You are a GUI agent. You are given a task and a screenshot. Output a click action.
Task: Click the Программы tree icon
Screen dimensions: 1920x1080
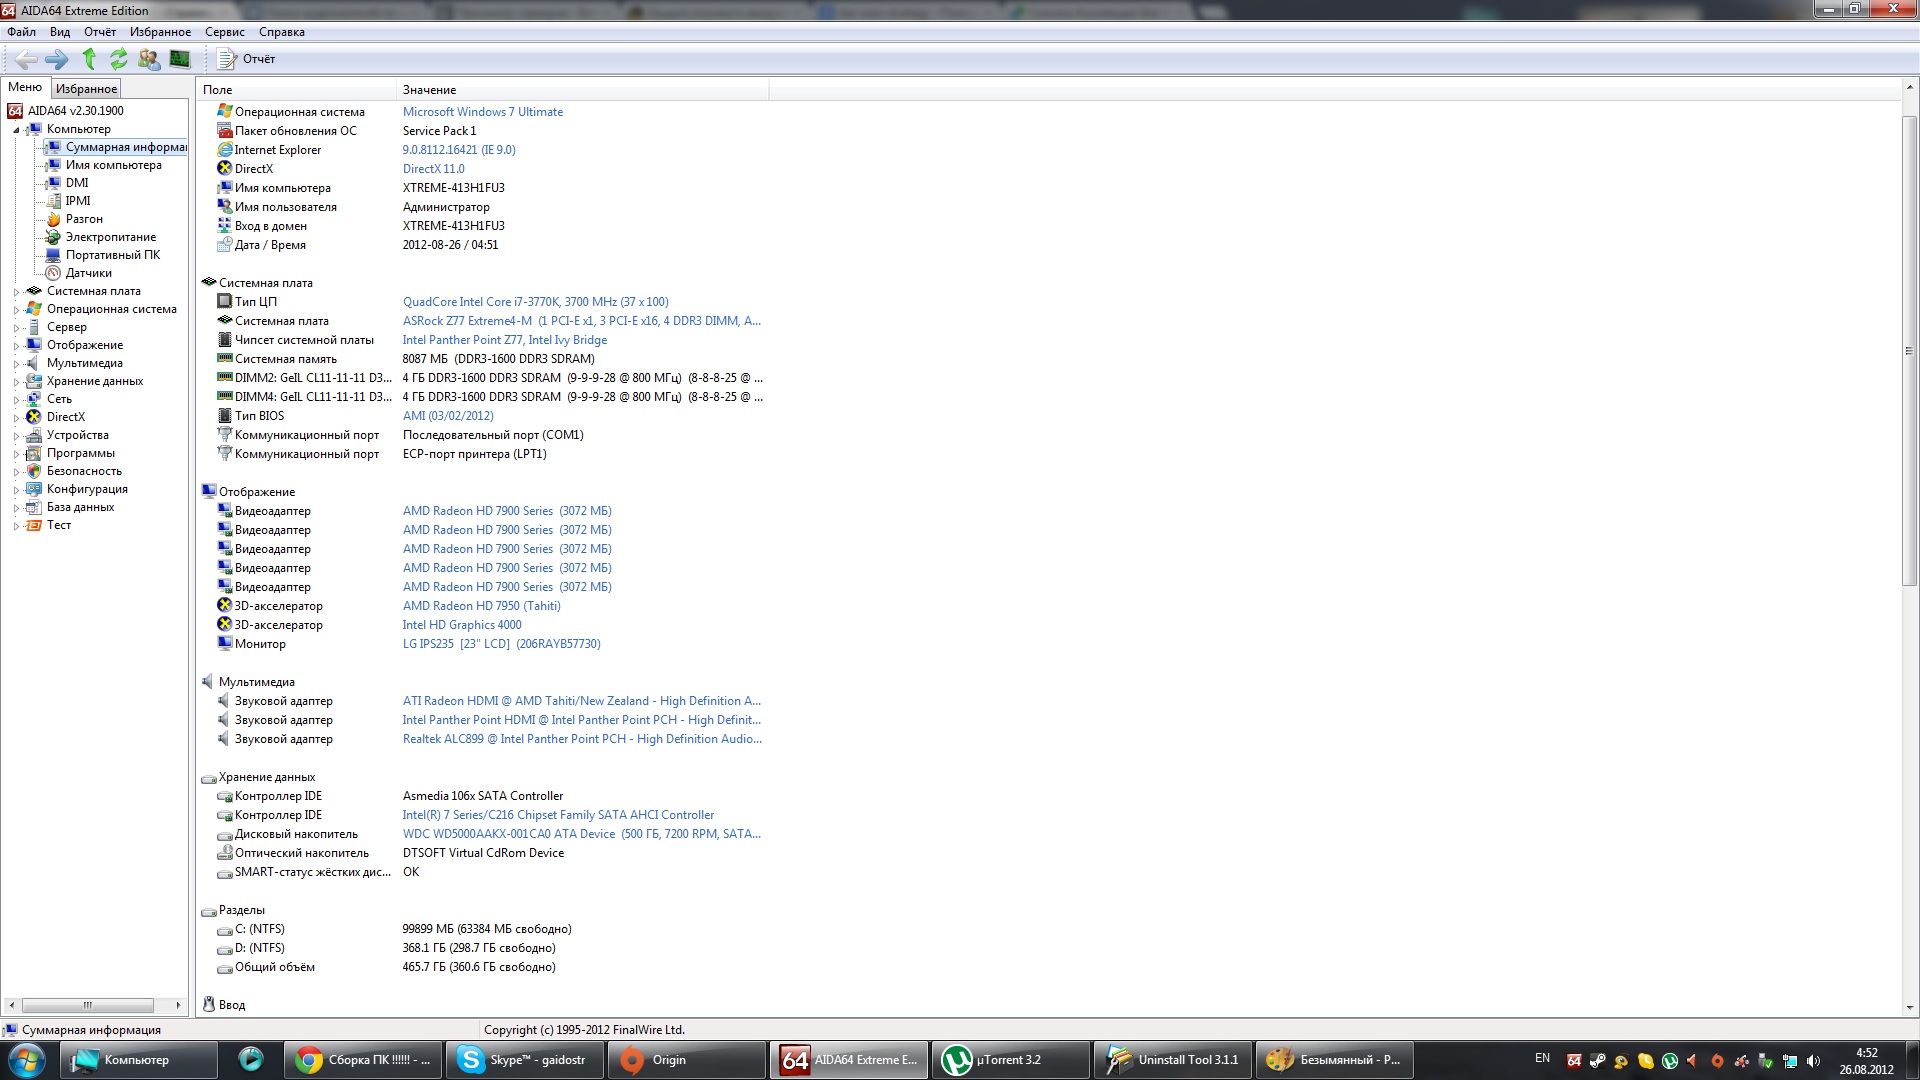click(34, 453)
